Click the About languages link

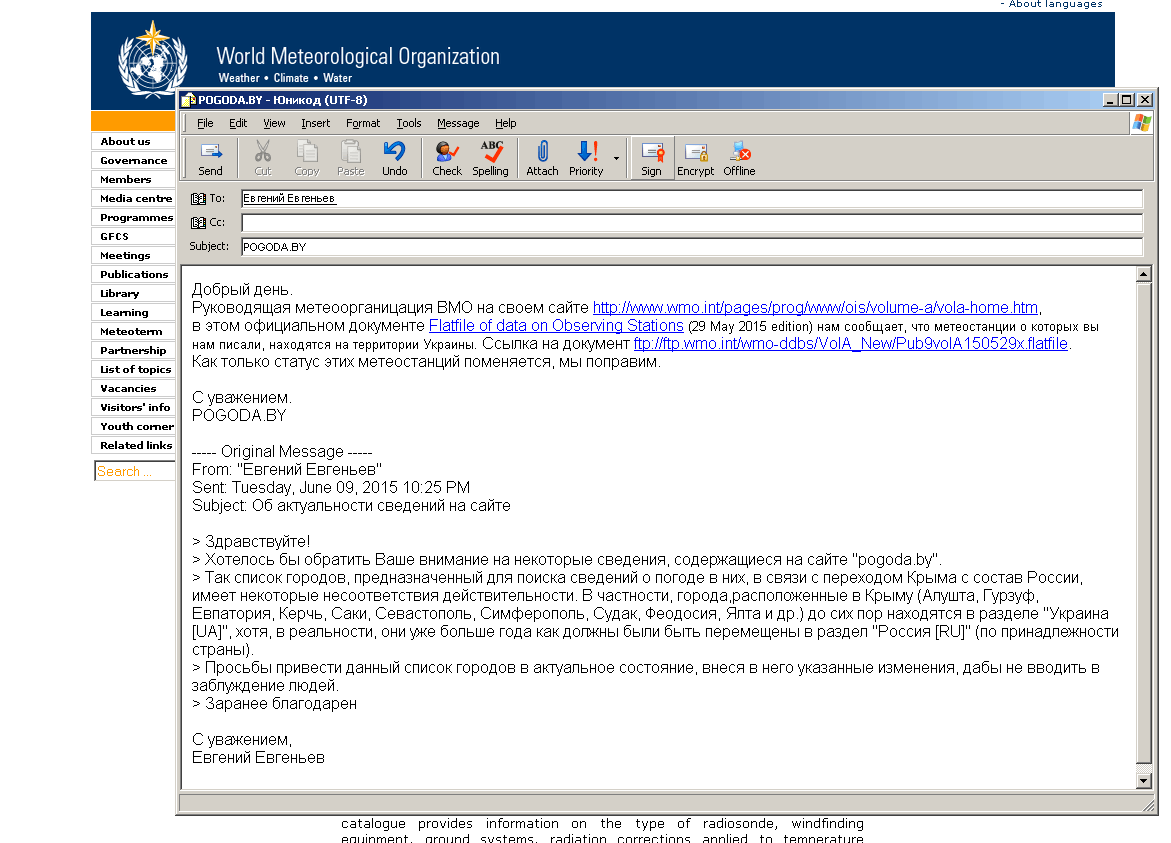tap(1055, 4)
